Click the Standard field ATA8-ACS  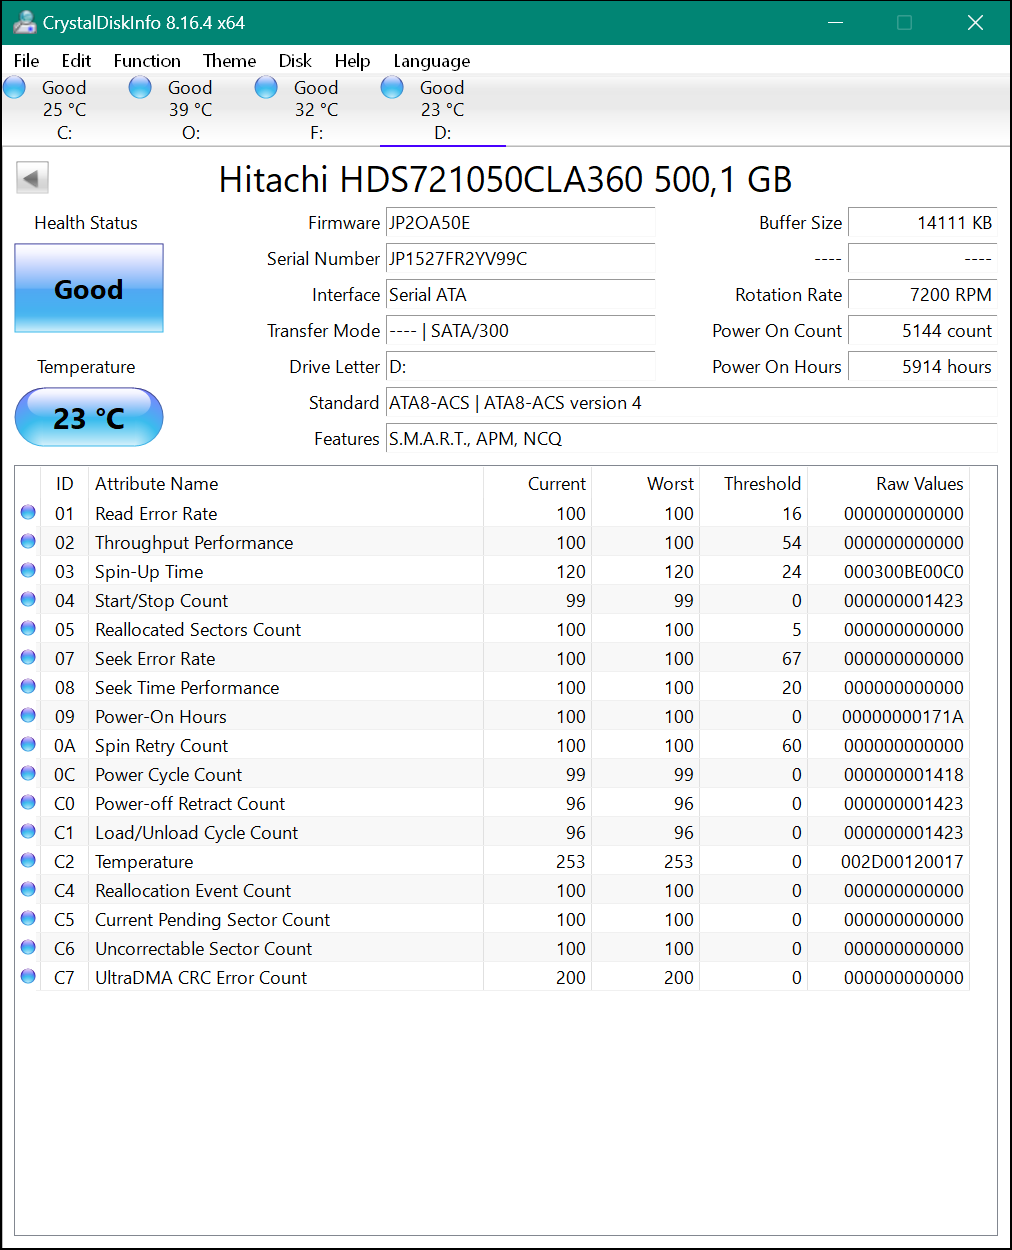point(692,403)
